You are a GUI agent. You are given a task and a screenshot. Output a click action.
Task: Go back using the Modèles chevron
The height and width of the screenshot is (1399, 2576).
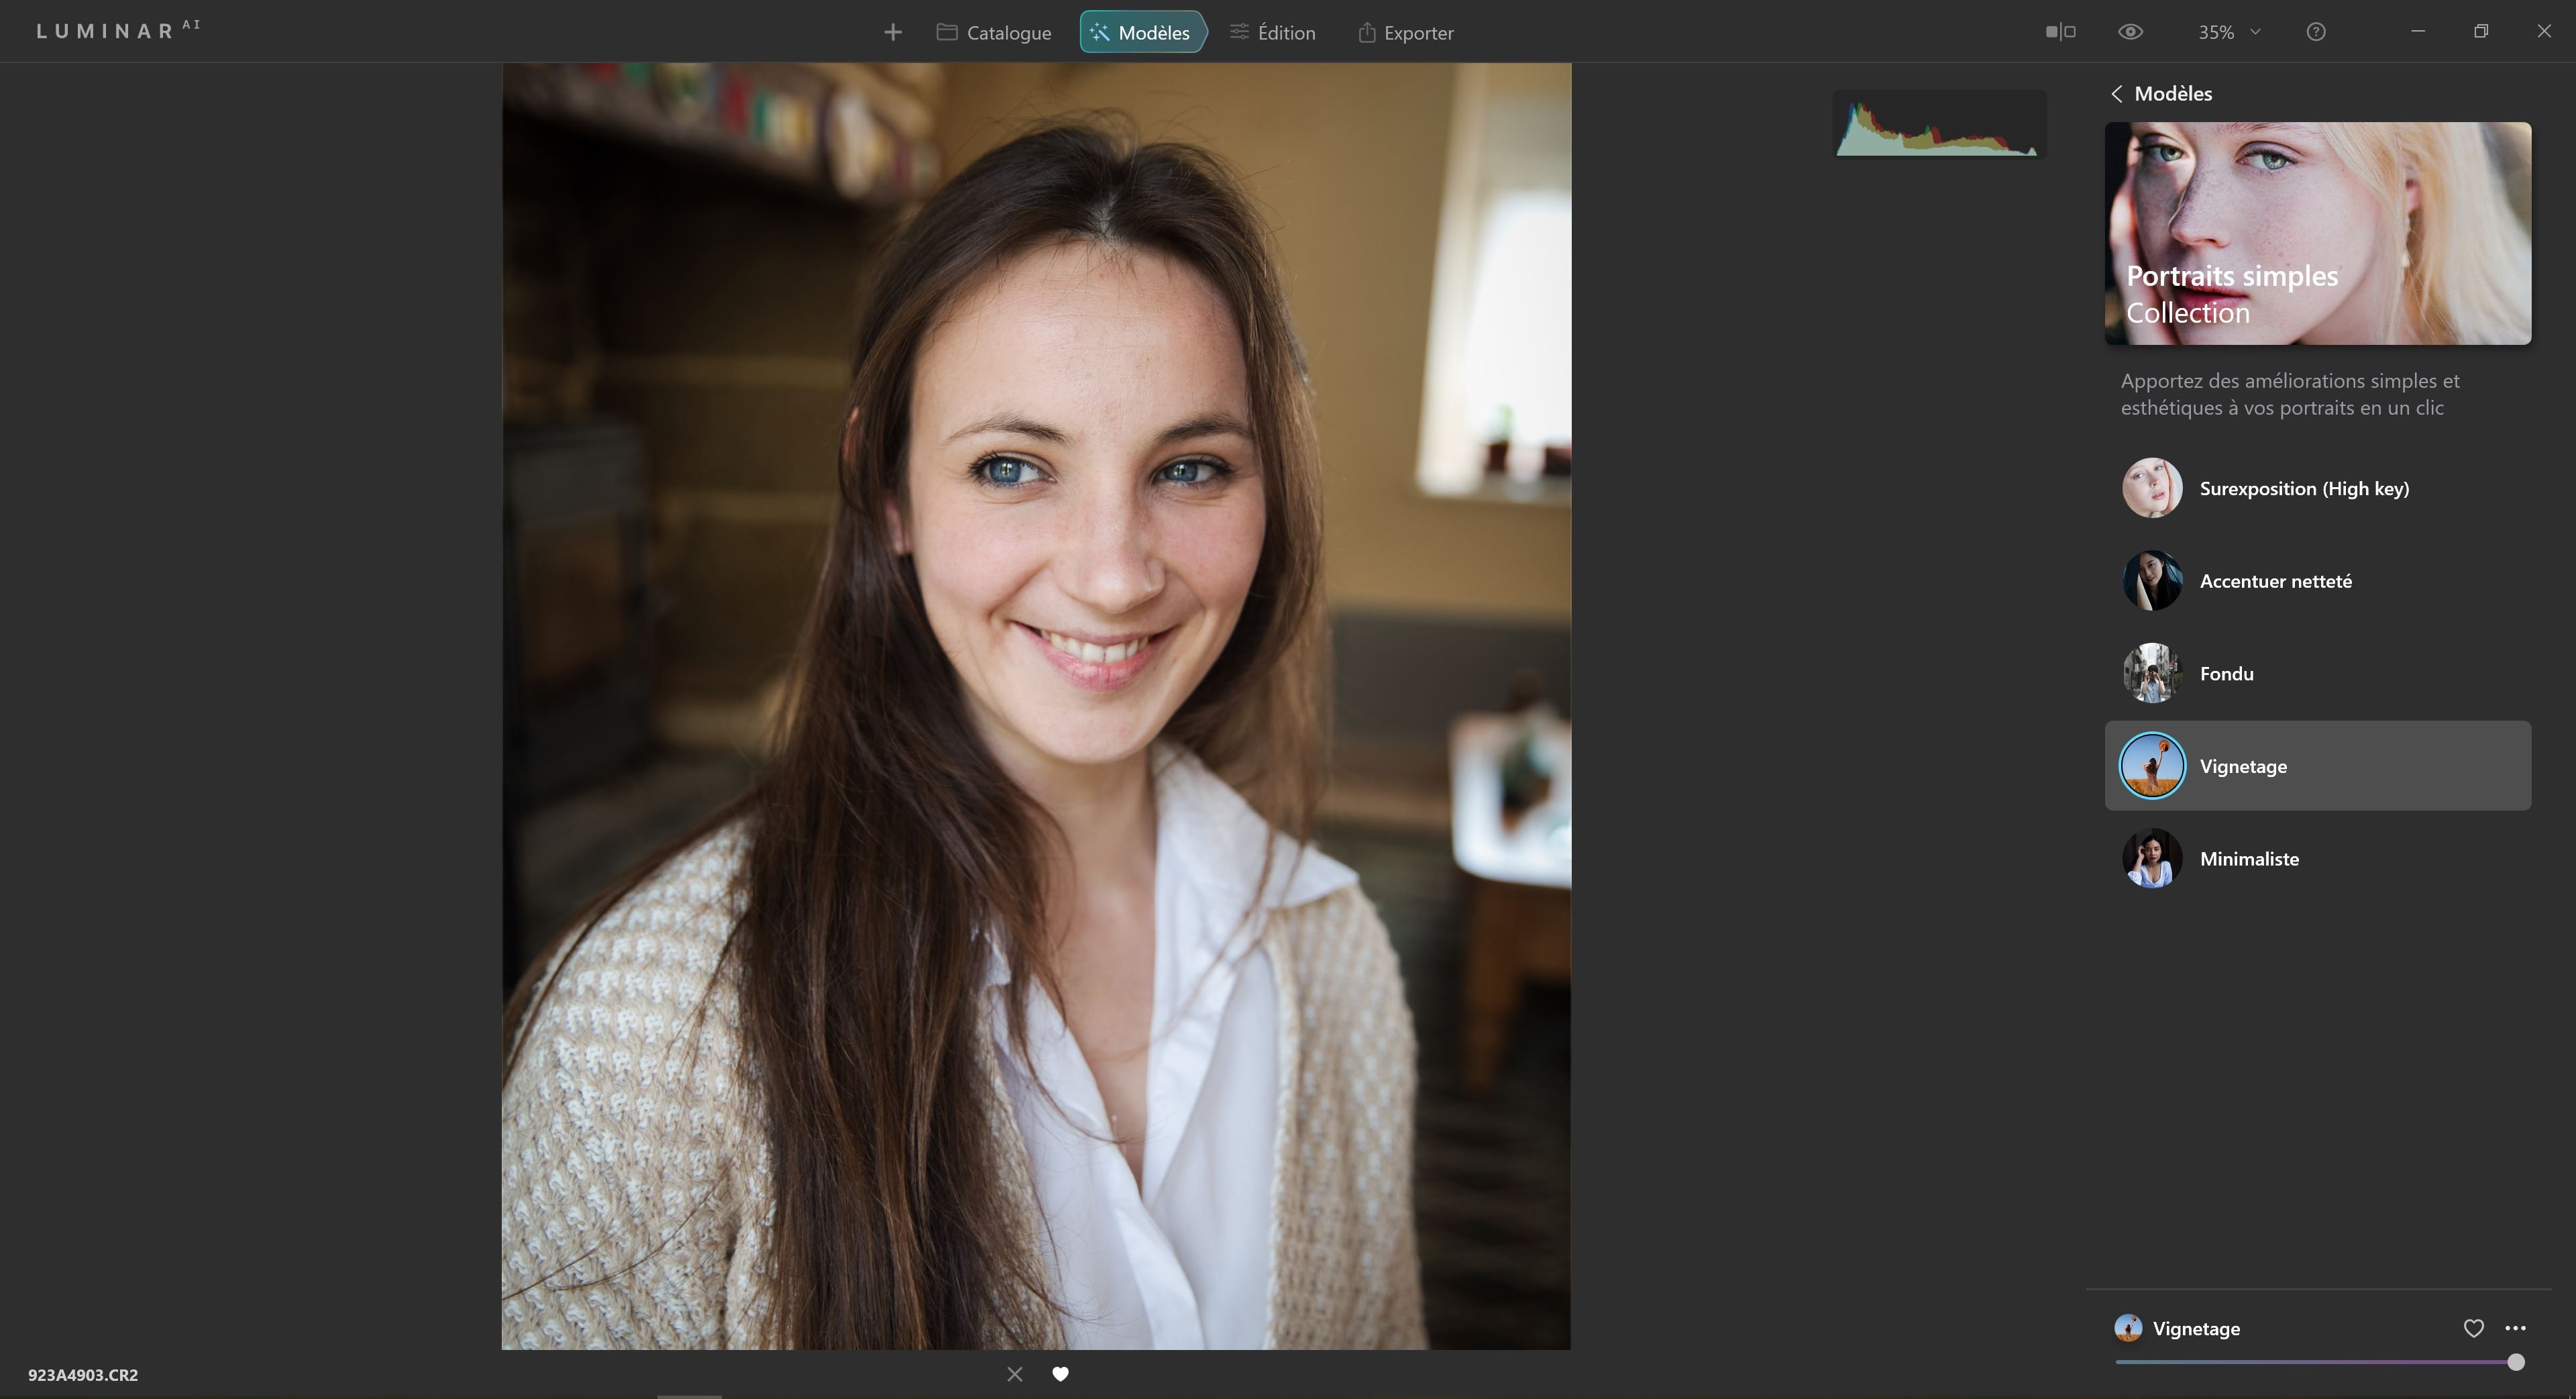pos(2117,94)
